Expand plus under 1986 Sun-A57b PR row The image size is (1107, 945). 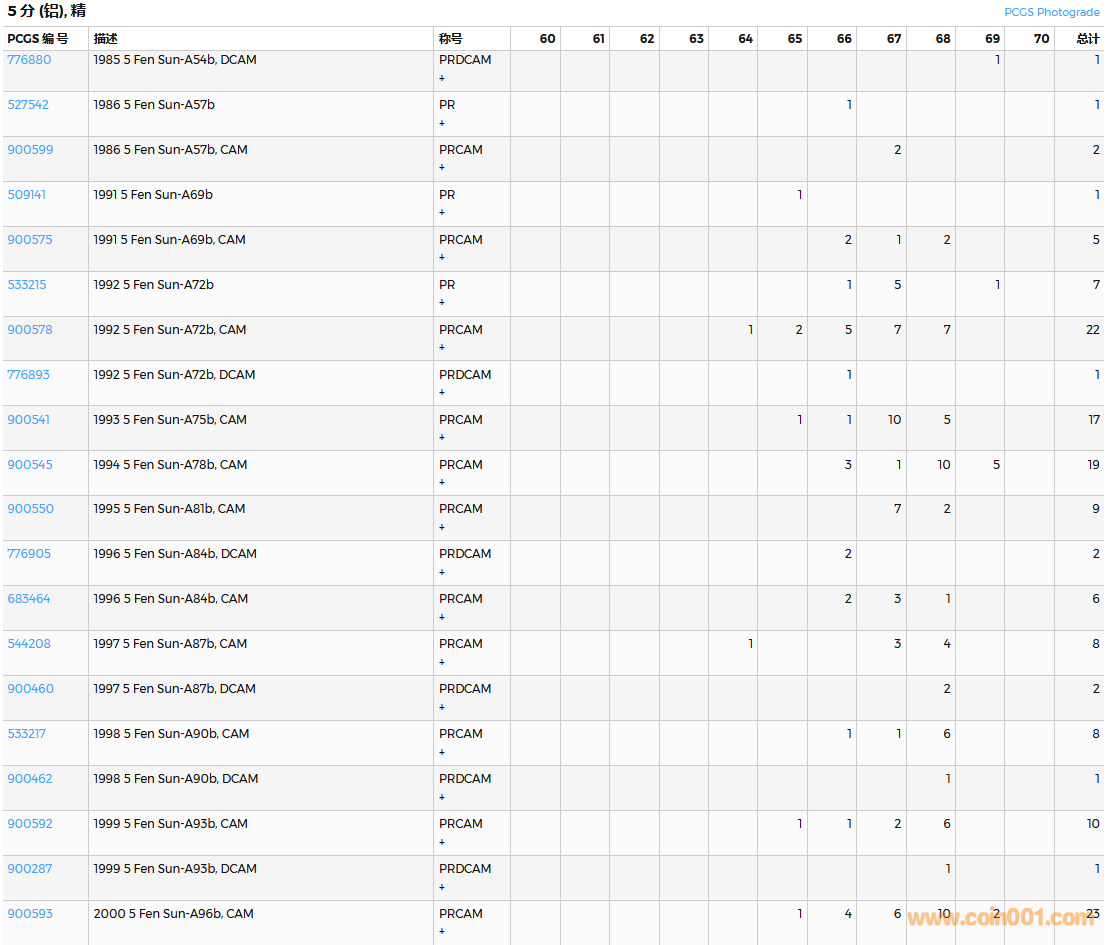(442, 123)
